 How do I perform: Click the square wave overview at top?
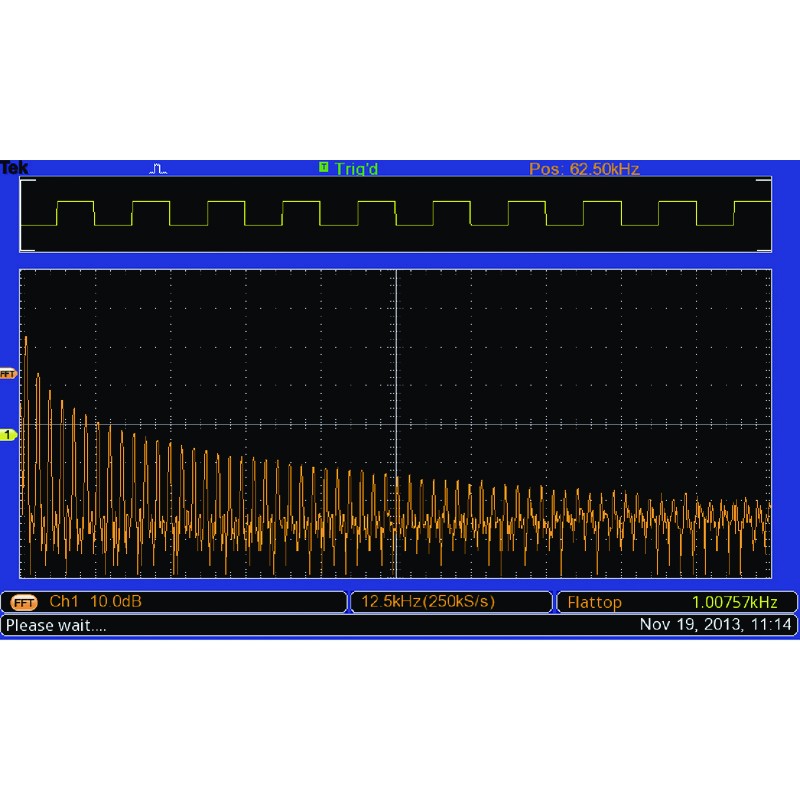coord(396,214)
